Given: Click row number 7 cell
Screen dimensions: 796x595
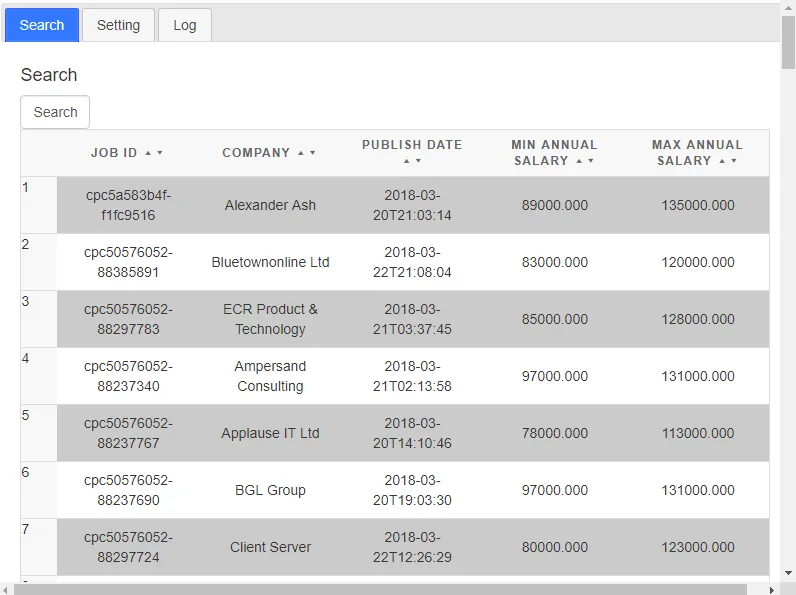Looking at the screenshot, I should (39, 547).
